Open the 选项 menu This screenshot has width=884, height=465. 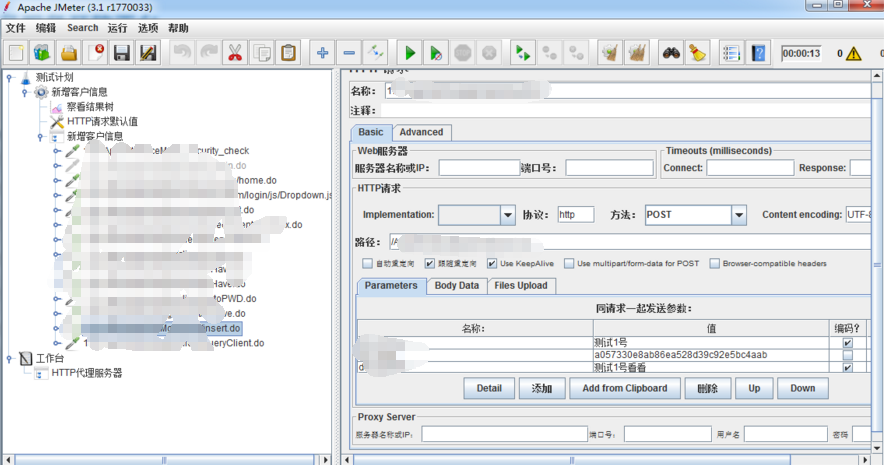pos(148,28)
